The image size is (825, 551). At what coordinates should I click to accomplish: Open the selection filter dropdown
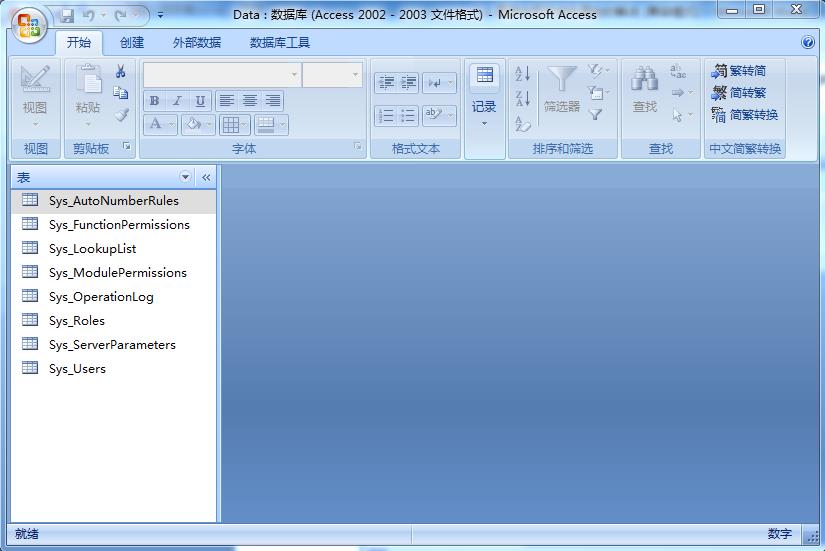pyautogui.click(x=598, y=71)
